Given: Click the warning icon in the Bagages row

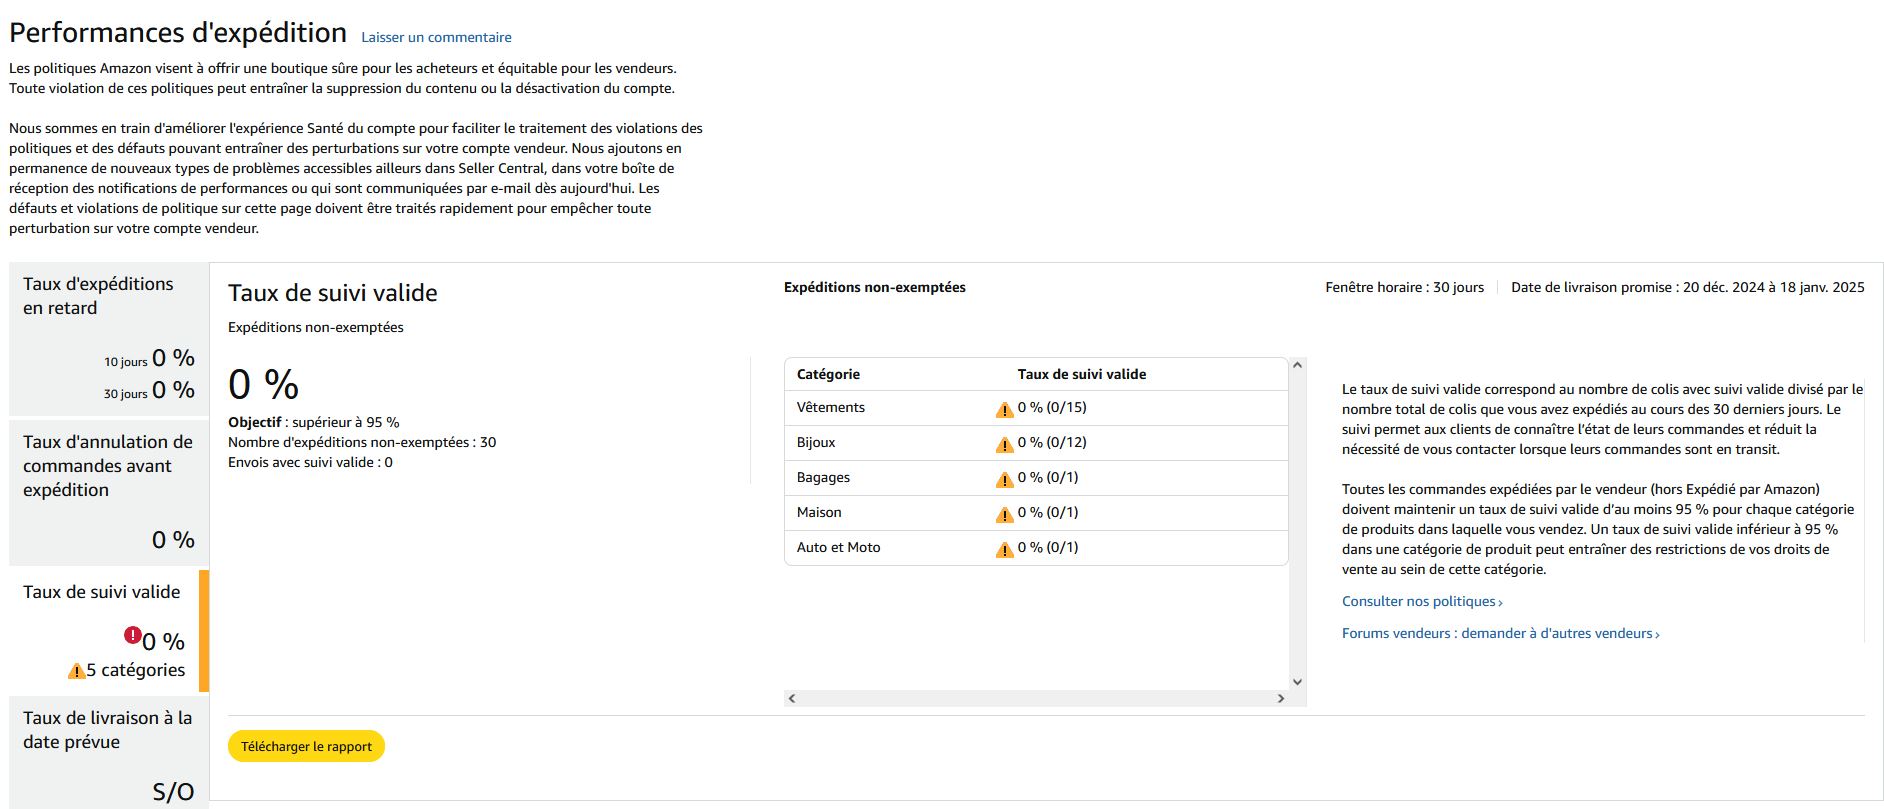Looking at the screenshot, I should (x=1004, y=479).
